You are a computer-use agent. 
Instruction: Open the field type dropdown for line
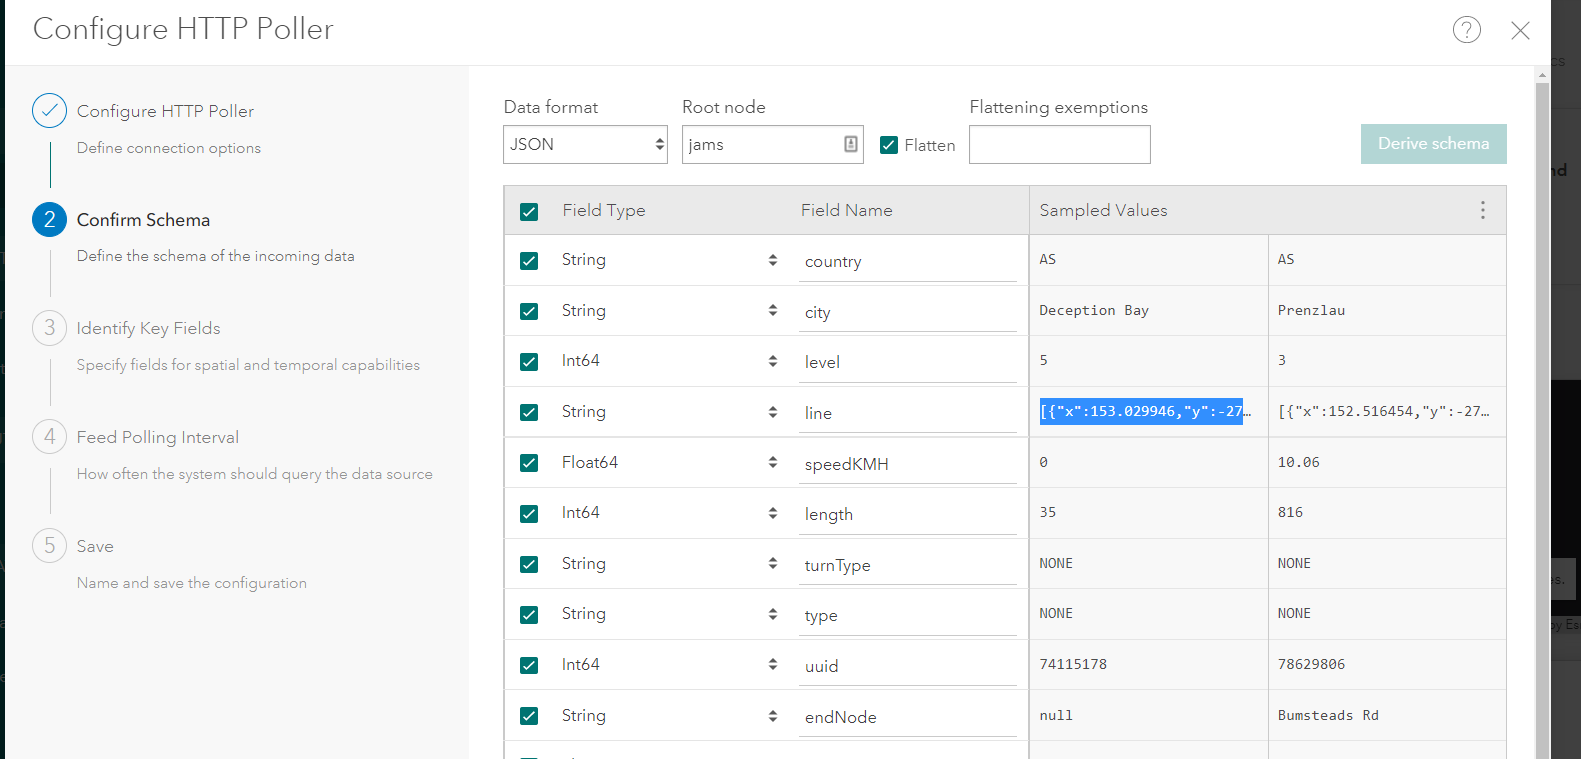pyautogui.click(x=669, y=412)
